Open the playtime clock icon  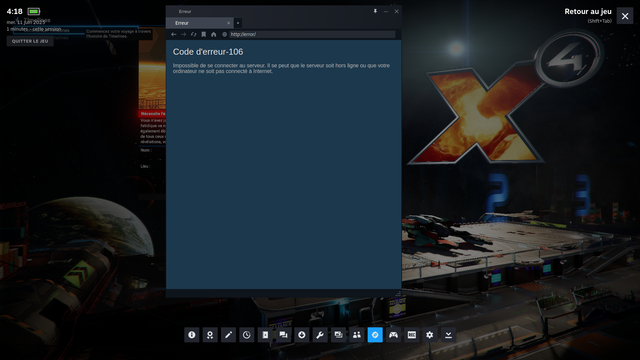[247, 335]
